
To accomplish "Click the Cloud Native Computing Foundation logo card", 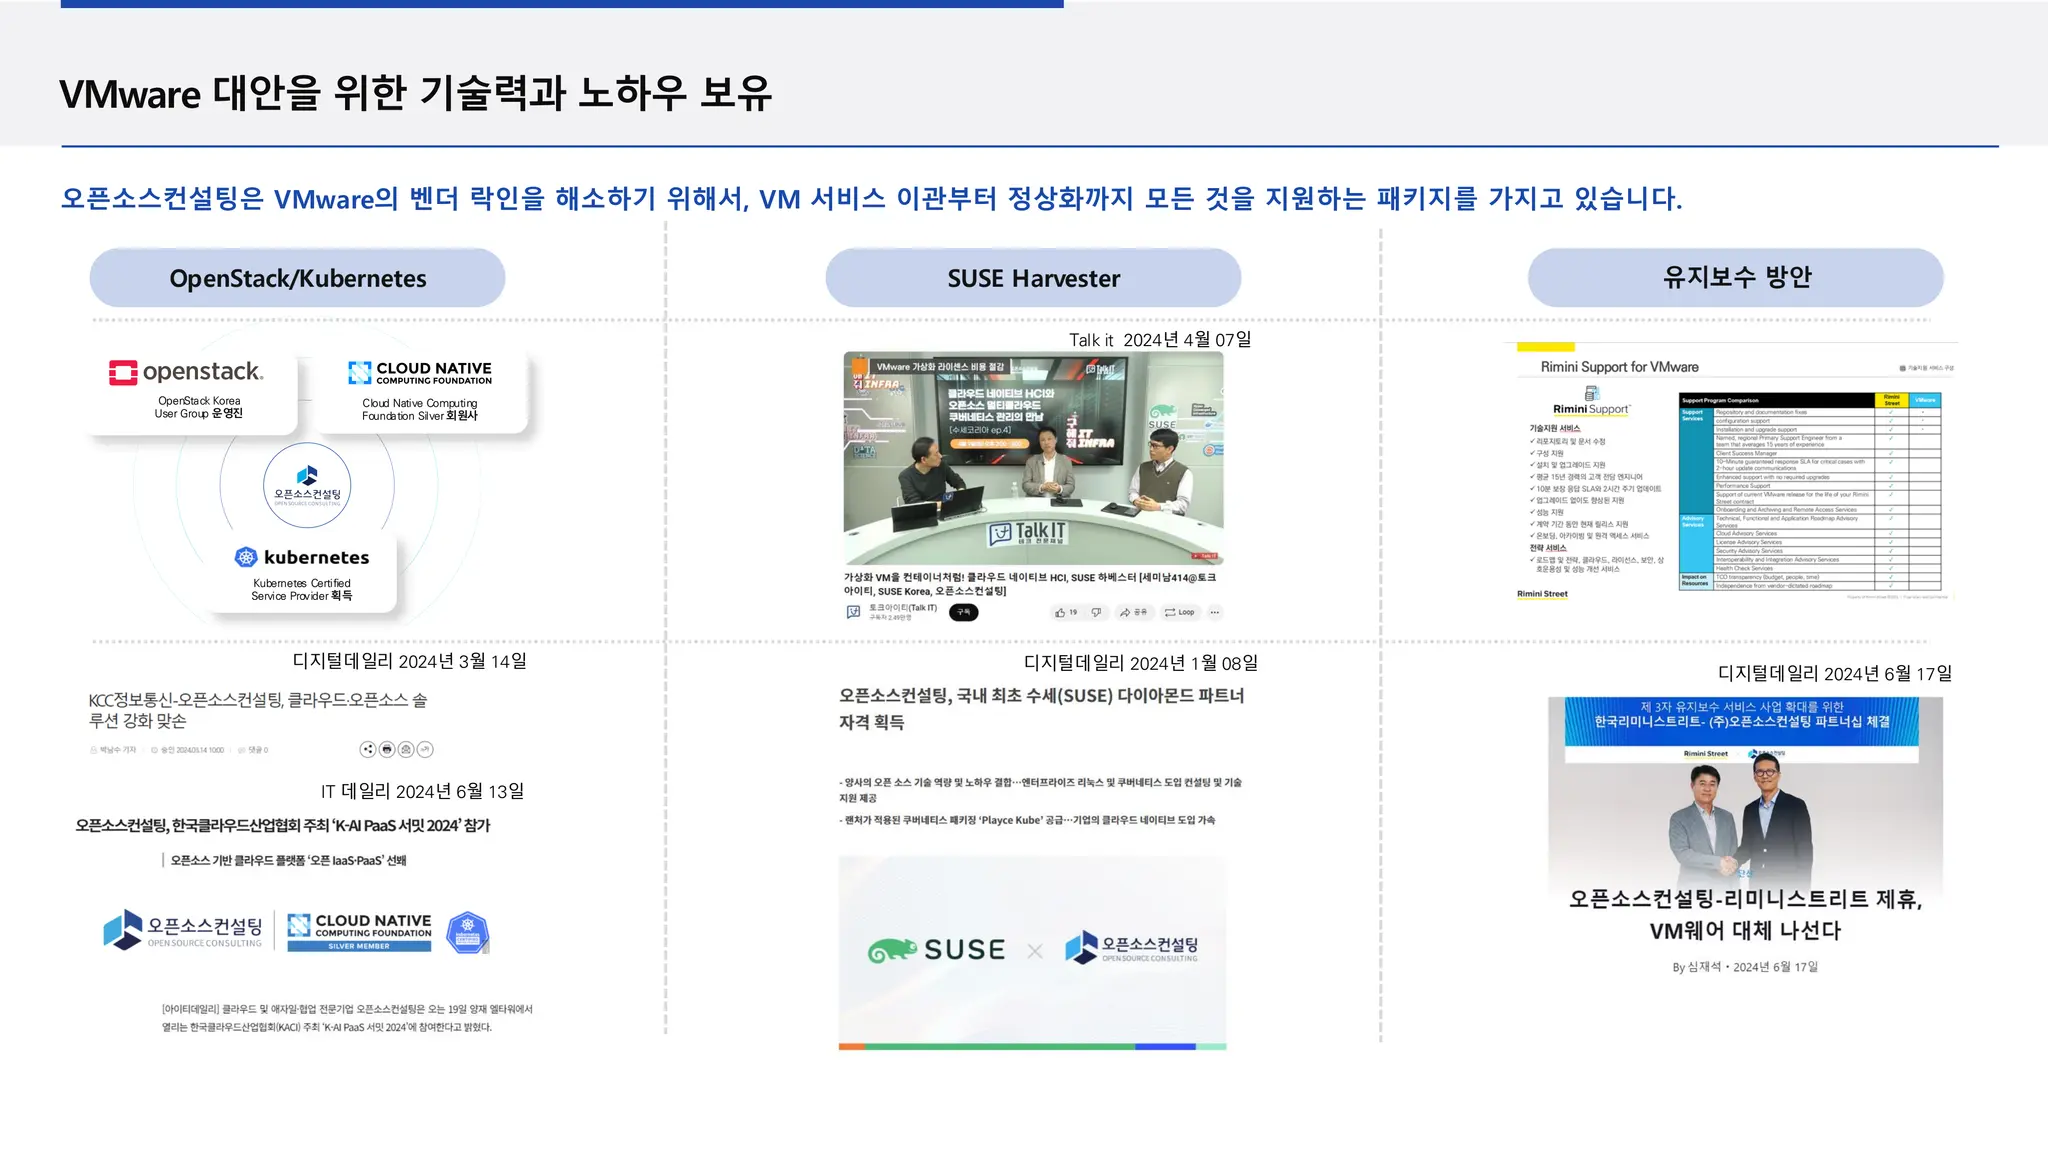I will [420, 390].
